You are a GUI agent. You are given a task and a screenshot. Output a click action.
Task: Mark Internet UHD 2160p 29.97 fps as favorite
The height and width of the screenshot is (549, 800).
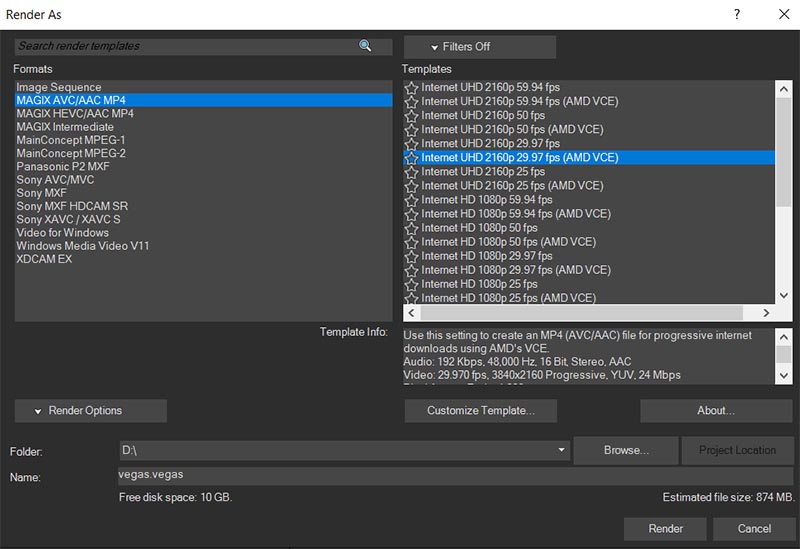click(x=411, y=144)
